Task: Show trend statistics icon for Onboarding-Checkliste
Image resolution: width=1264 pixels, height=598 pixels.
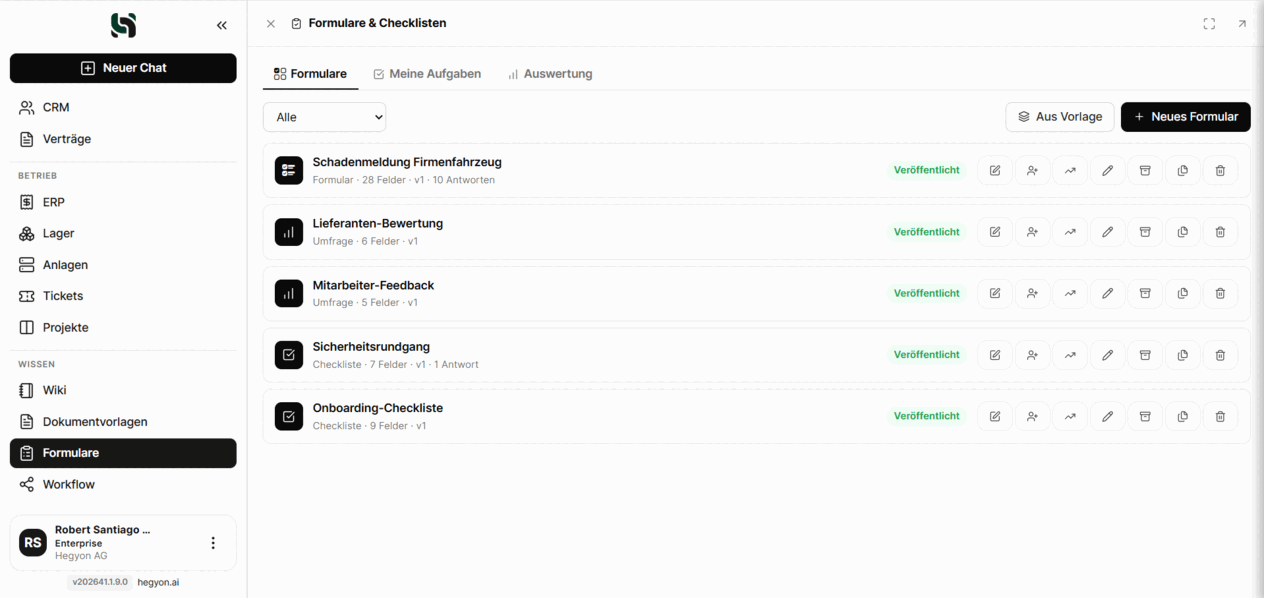Action: point(1070,416)
